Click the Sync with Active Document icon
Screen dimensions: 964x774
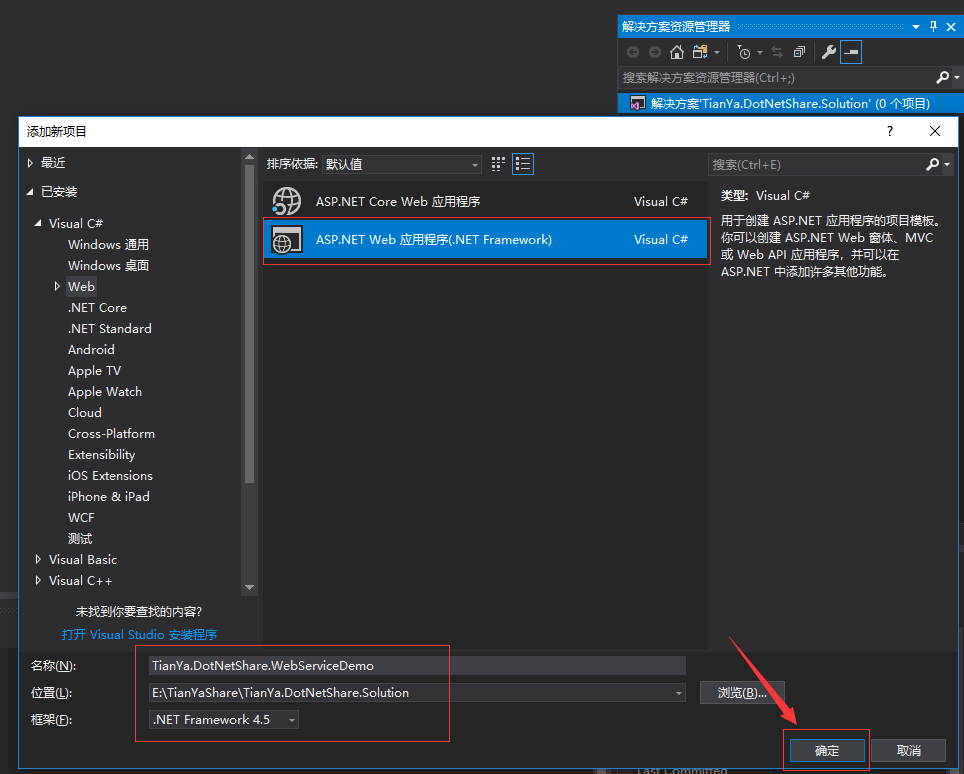(777, 52)
